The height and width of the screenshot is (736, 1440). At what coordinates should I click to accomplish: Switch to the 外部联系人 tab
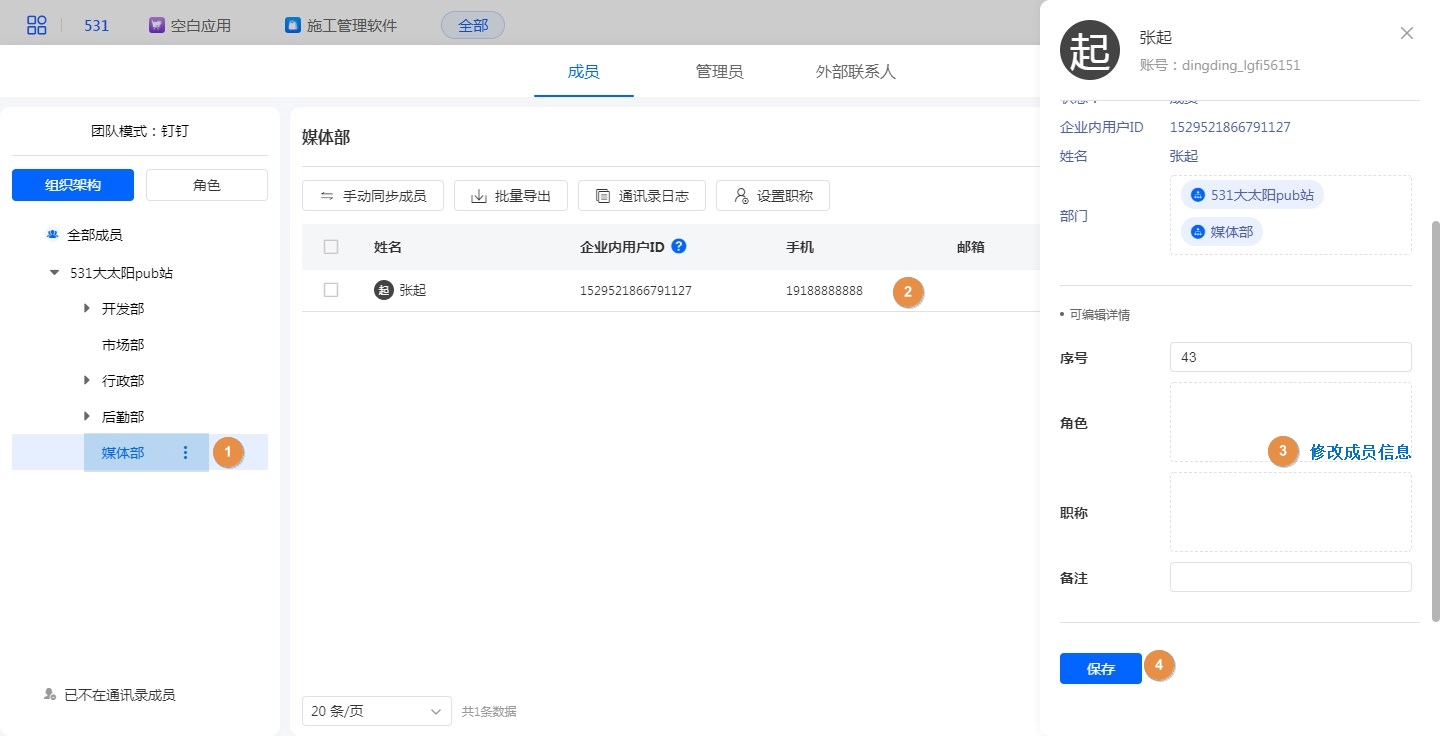(x=855, y=72)
